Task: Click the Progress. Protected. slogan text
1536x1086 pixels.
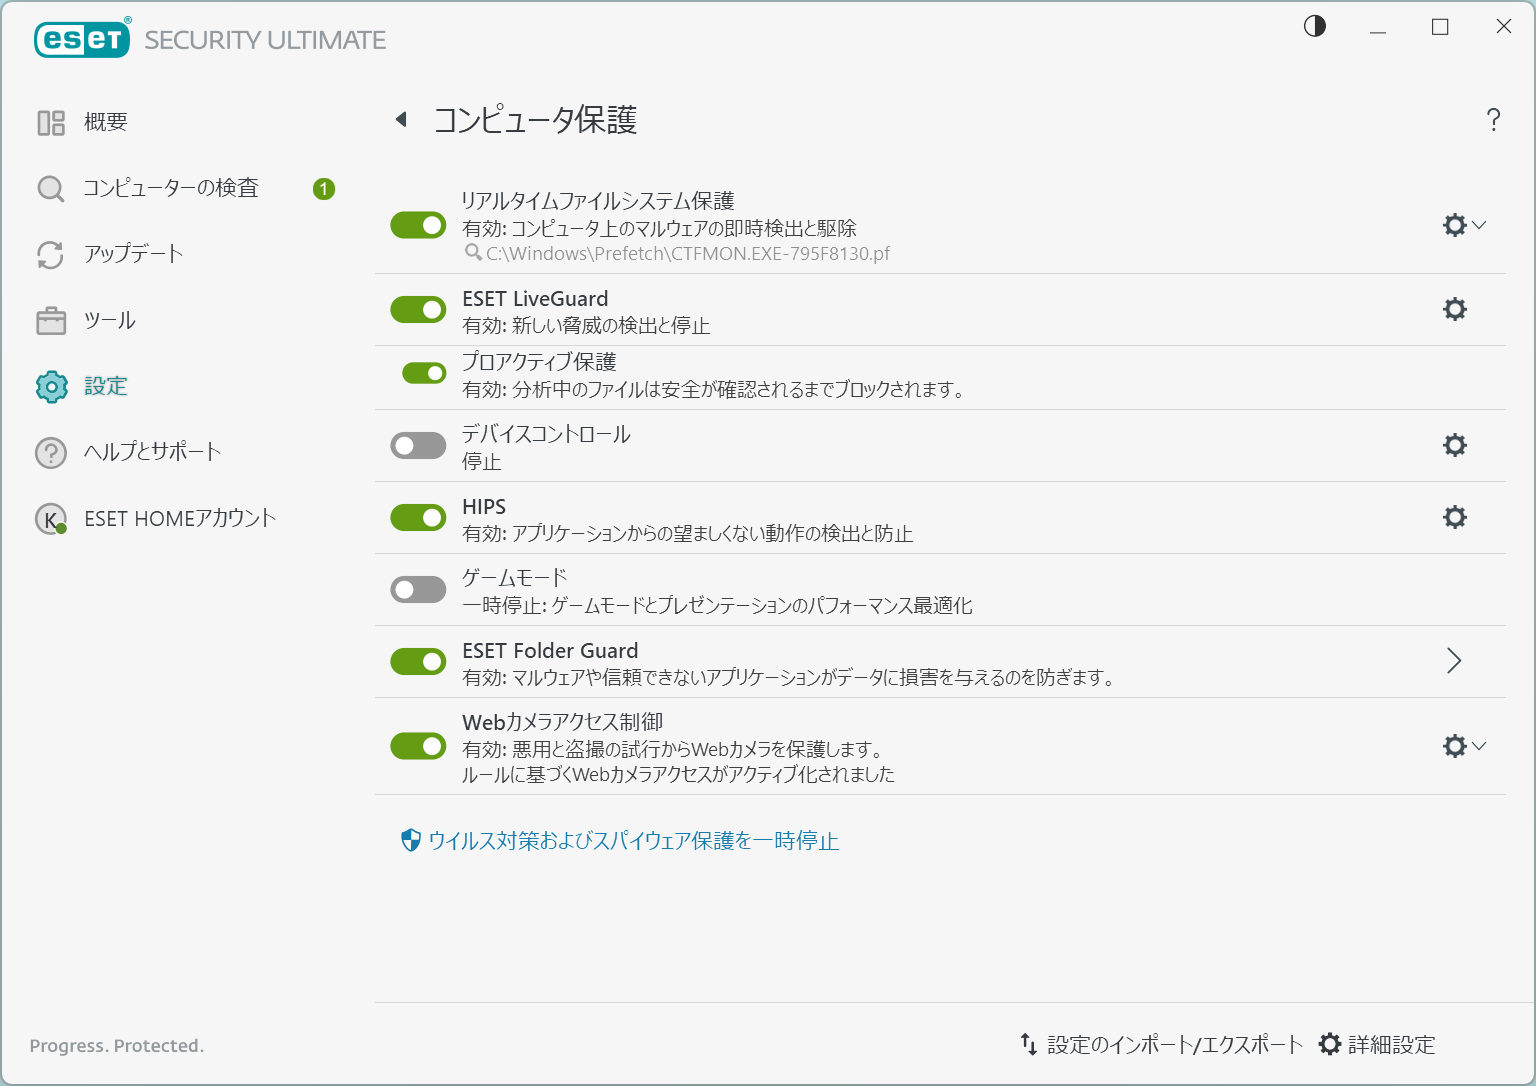Action: [x=117, y=1046]
